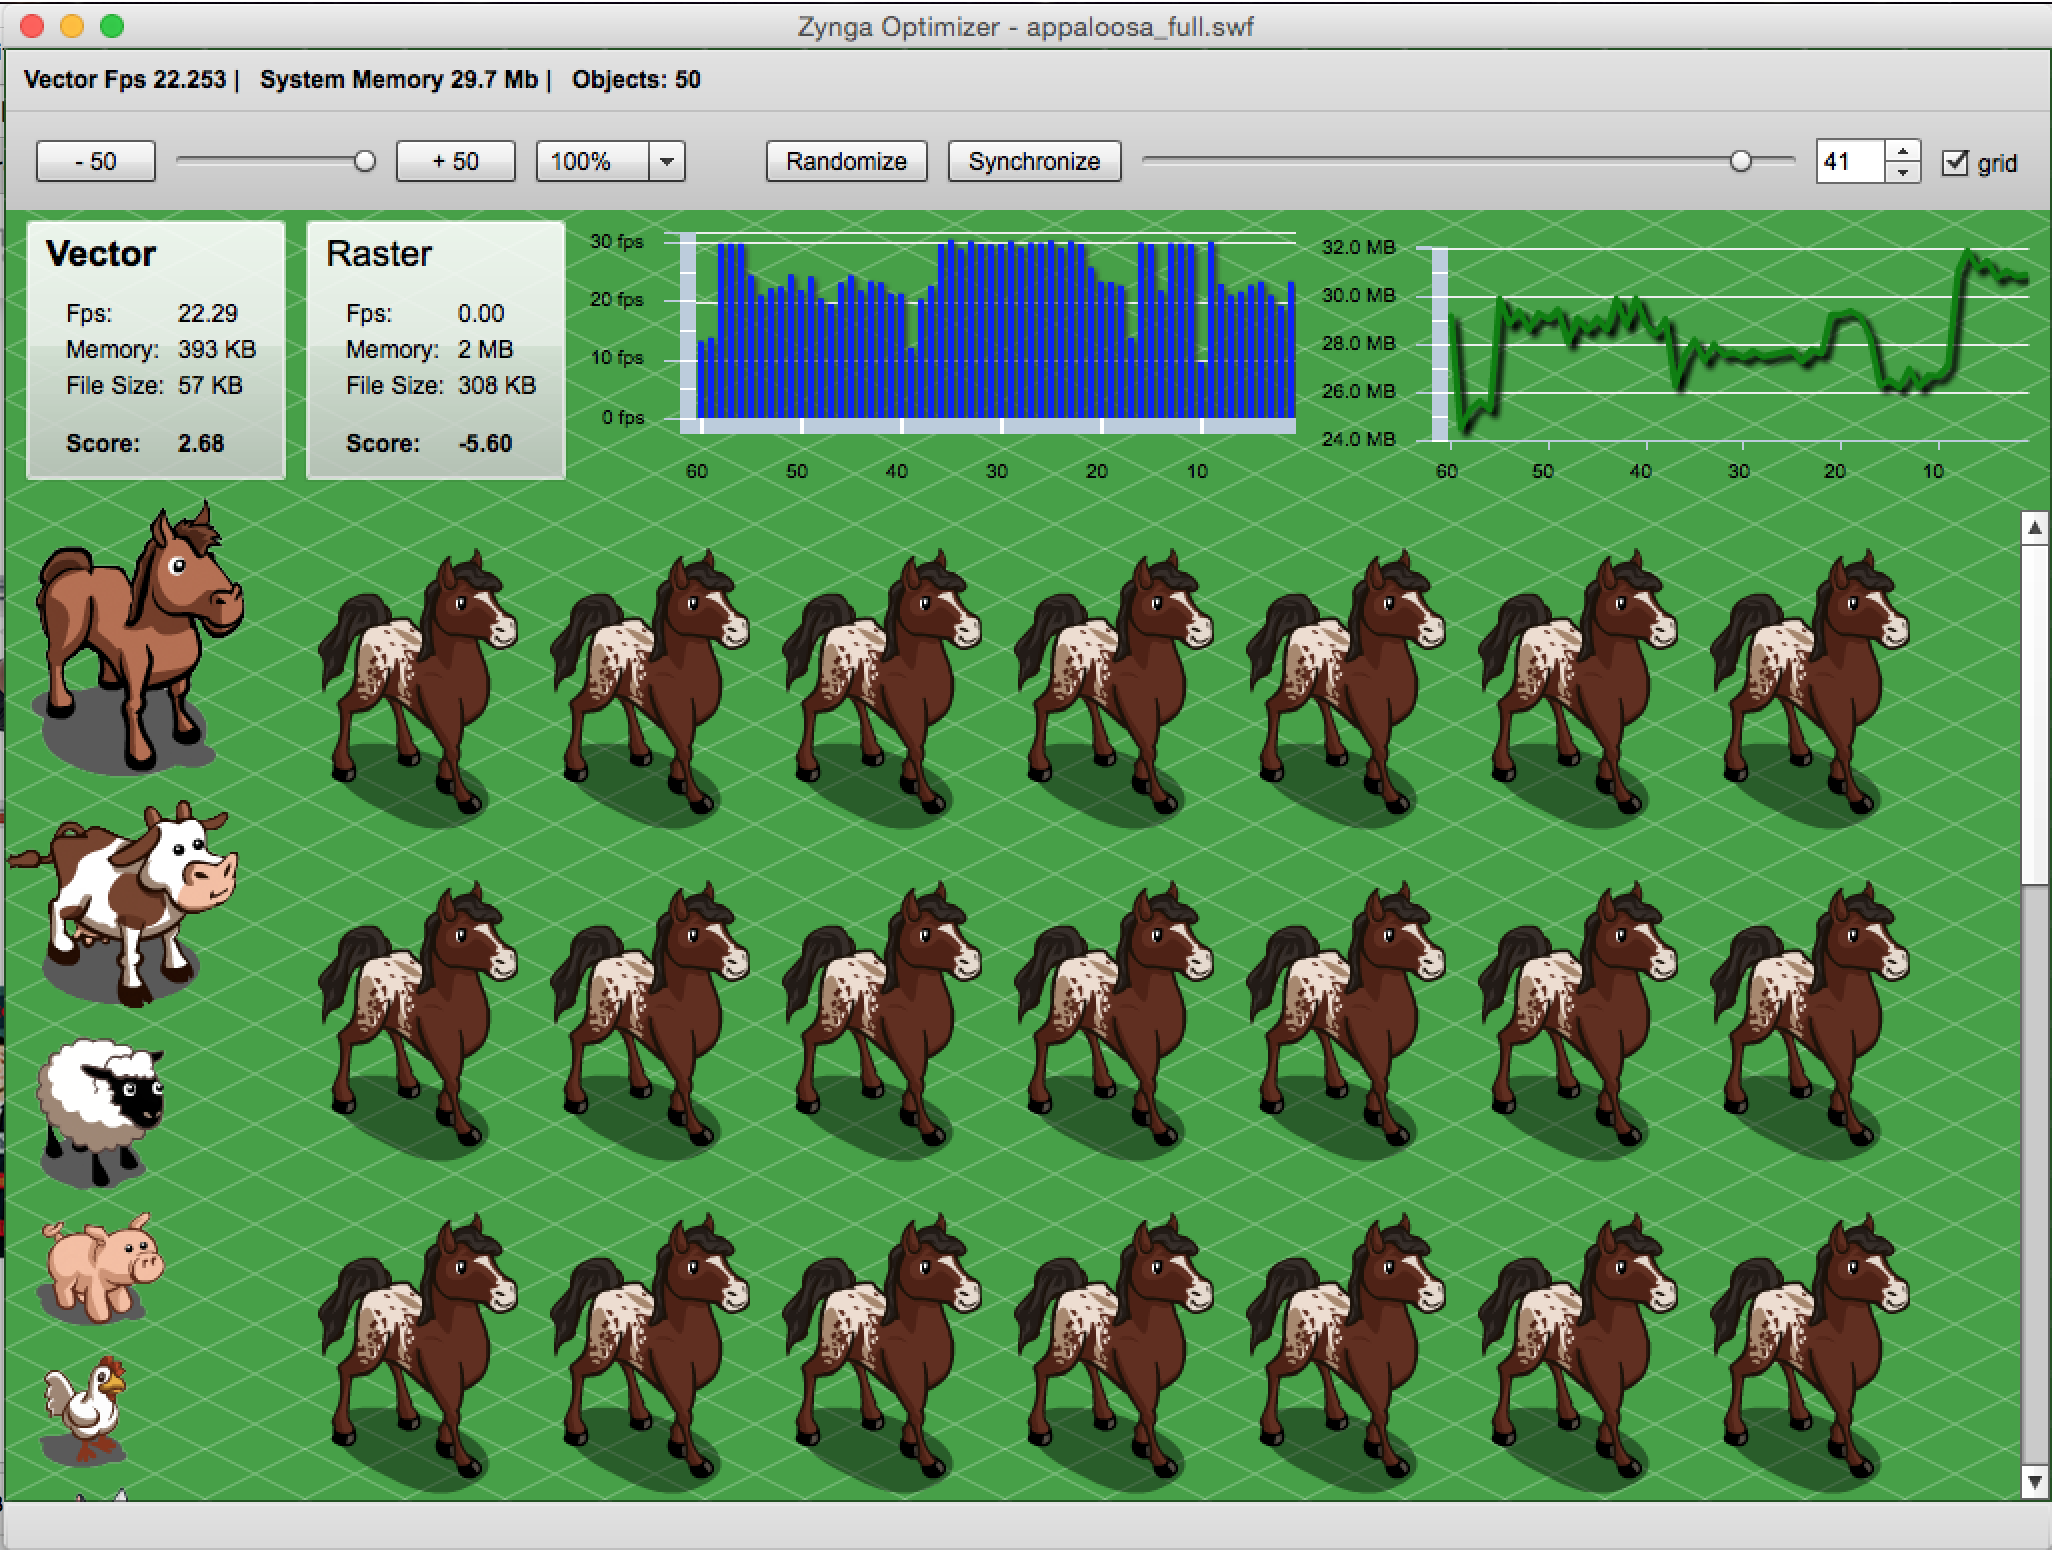
Task: Click the scrollbar up arrow
Action: [2035, 528]
